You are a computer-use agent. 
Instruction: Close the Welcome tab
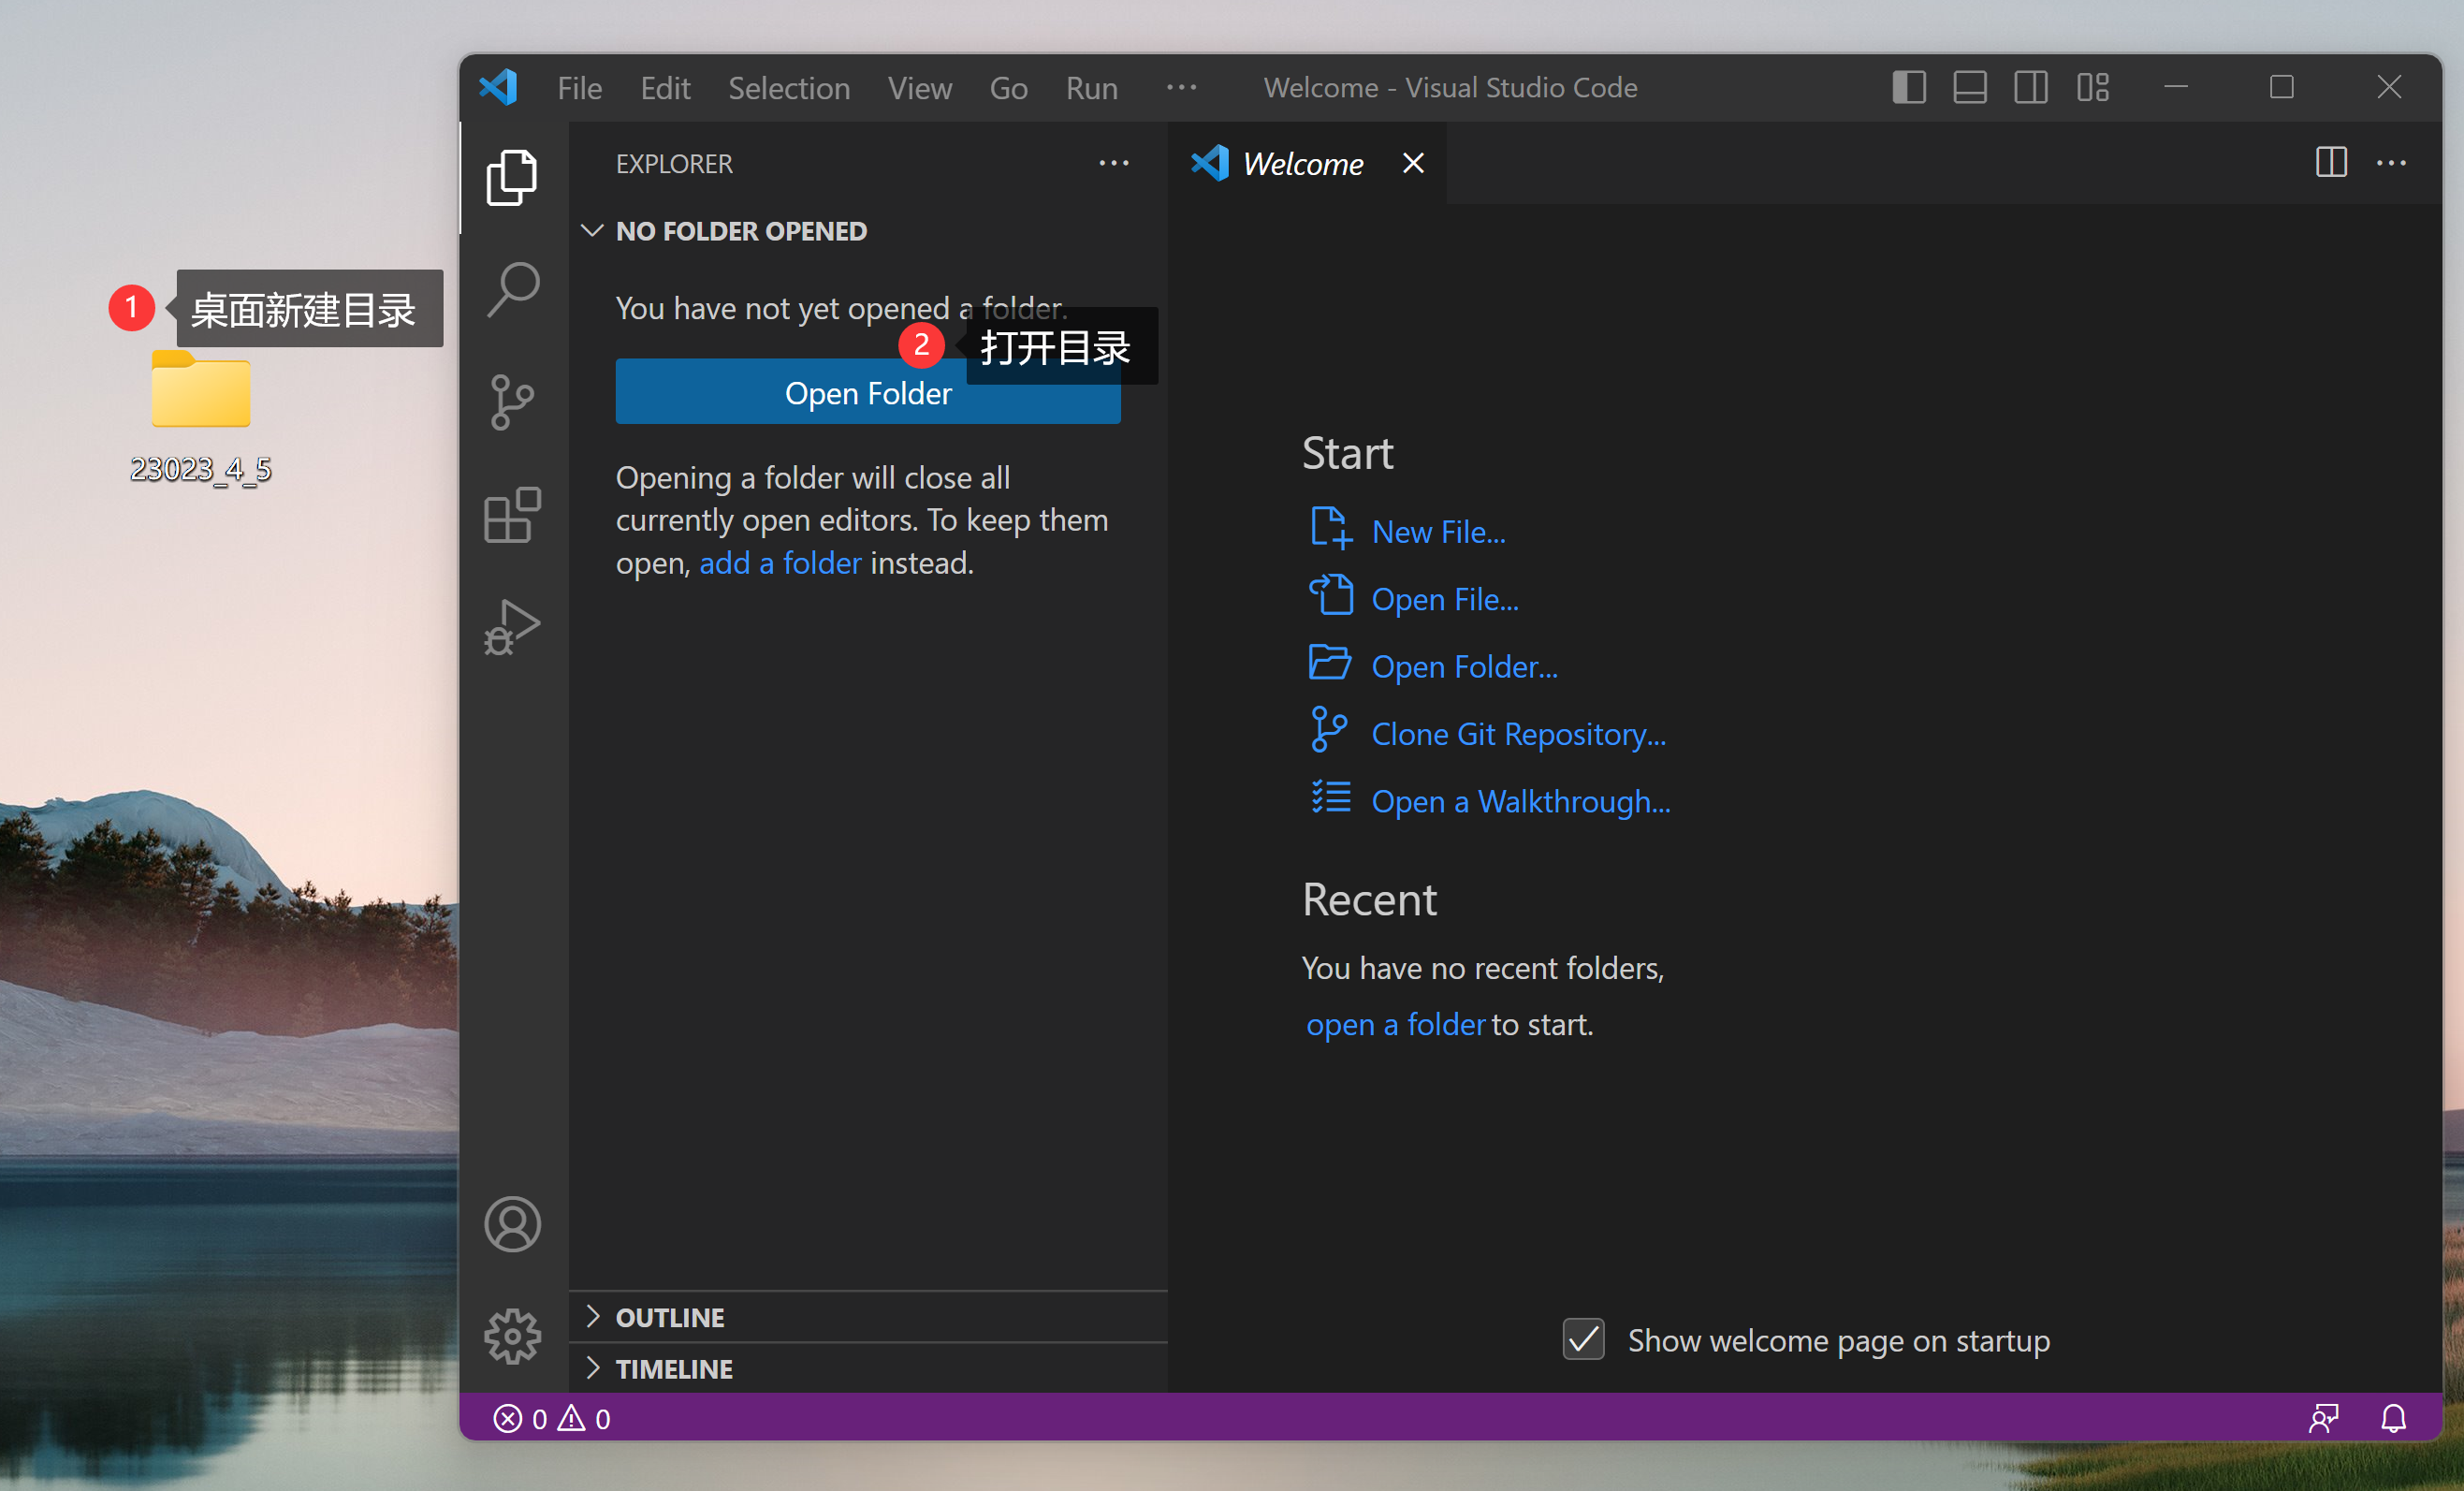coord(1413,163)
